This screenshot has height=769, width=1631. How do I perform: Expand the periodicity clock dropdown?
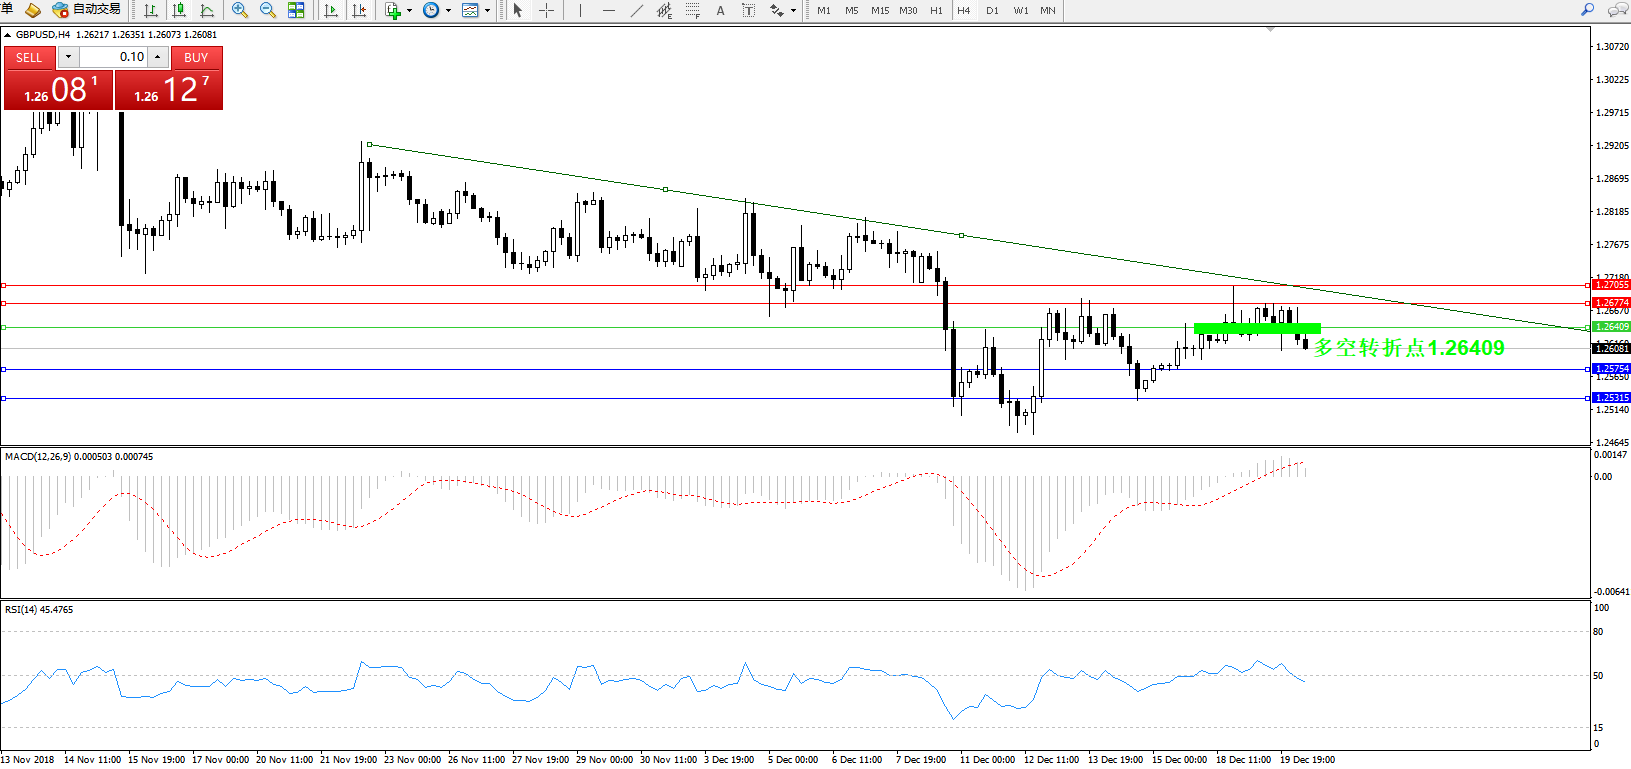pyautogui.click(x=448, y=11)
